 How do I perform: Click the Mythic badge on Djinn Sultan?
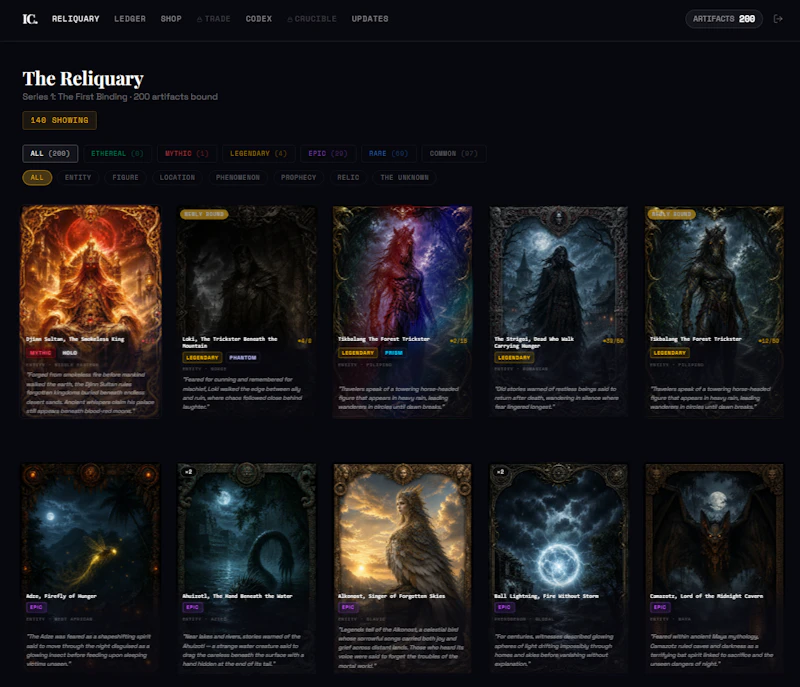pos(40,353)
